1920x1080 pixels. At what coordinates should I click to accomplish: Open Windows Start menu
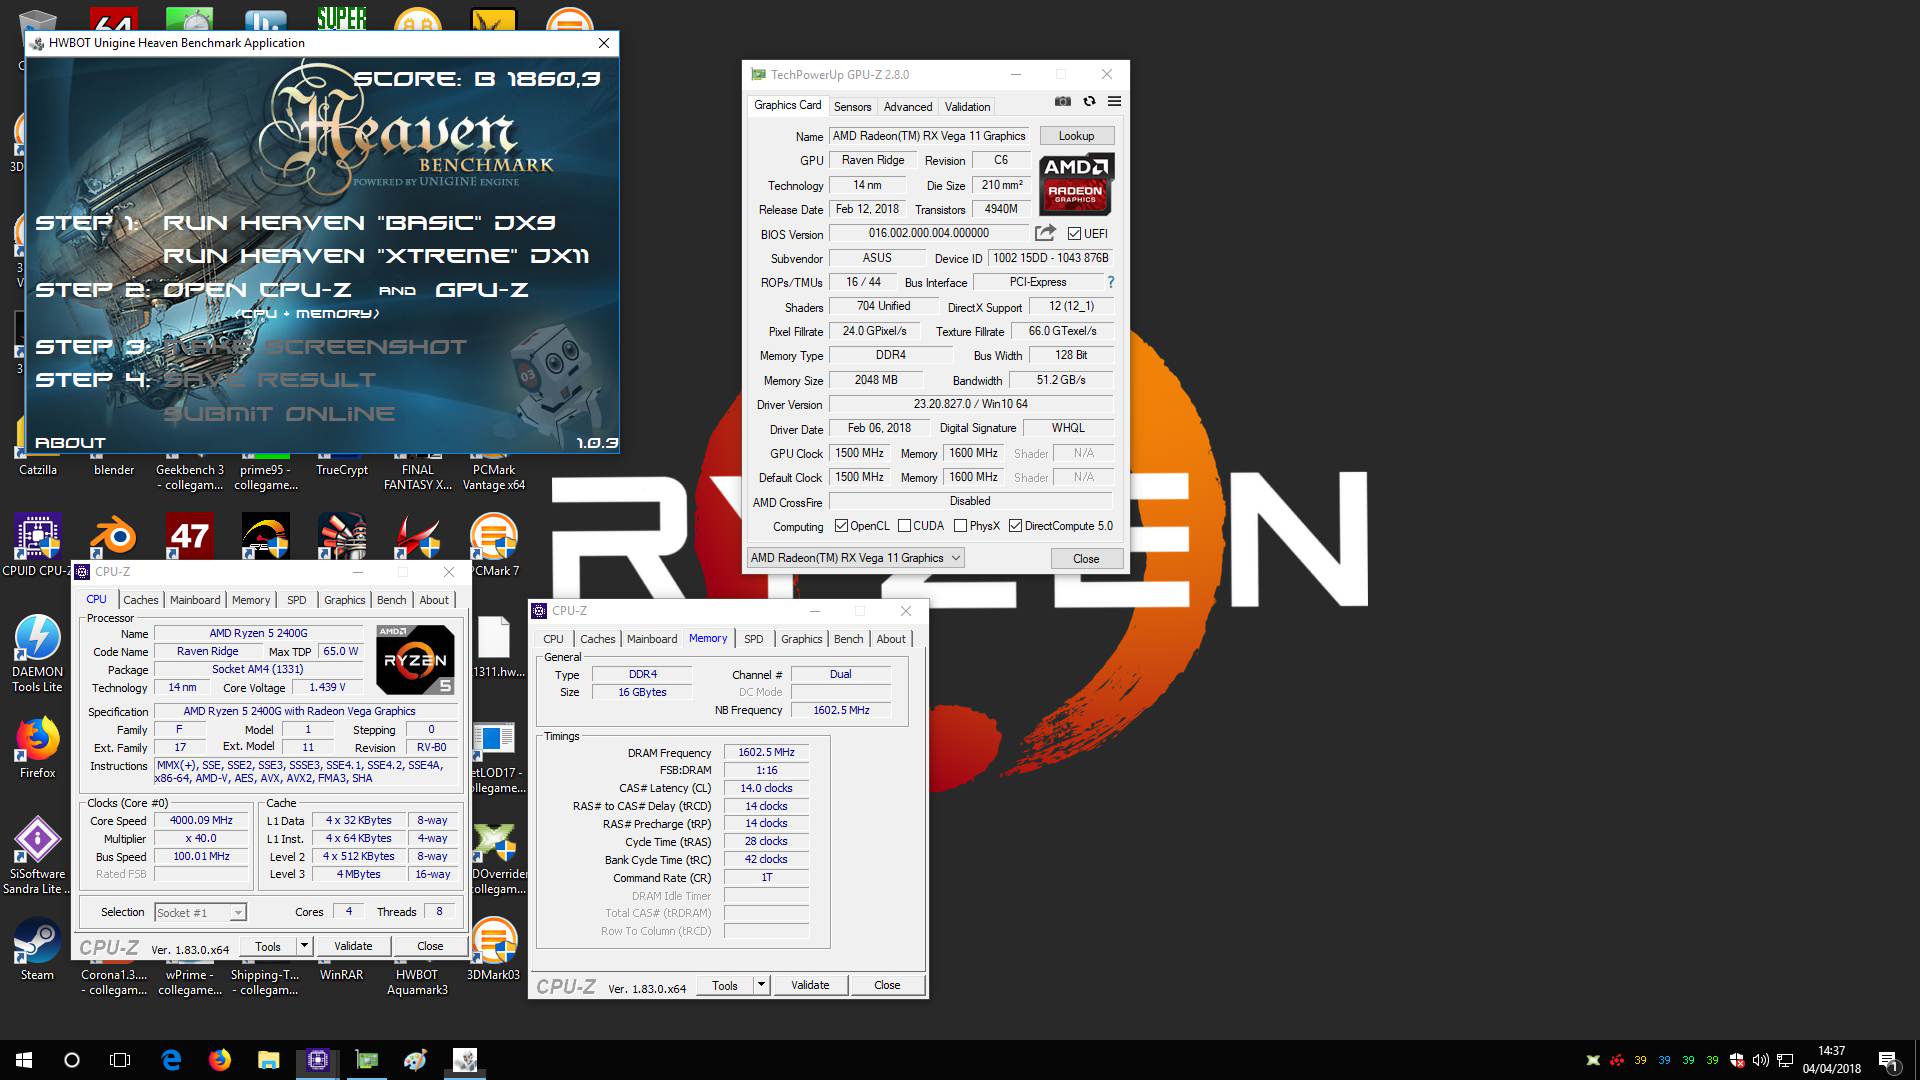click(x=24, y=1060)
